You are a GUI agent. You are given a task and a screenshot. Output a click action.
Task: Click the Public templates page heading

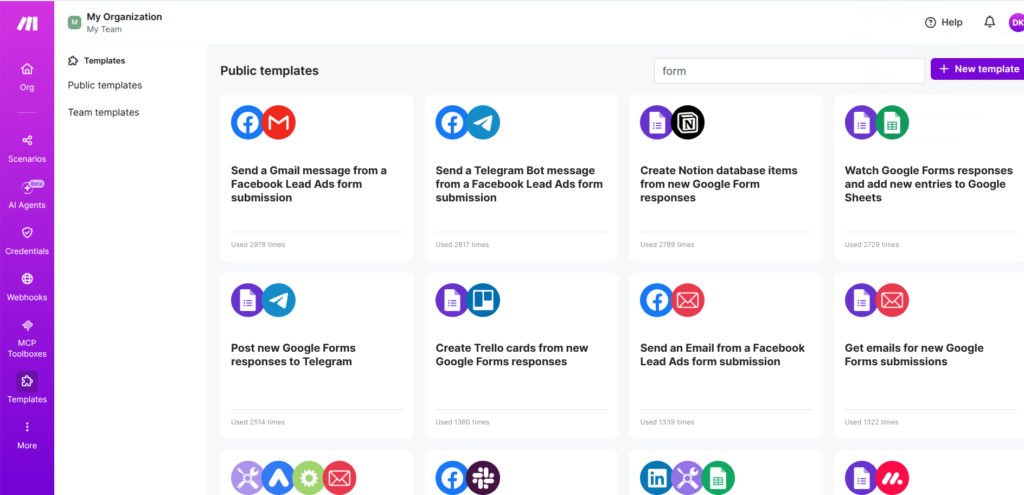[270, 71]
